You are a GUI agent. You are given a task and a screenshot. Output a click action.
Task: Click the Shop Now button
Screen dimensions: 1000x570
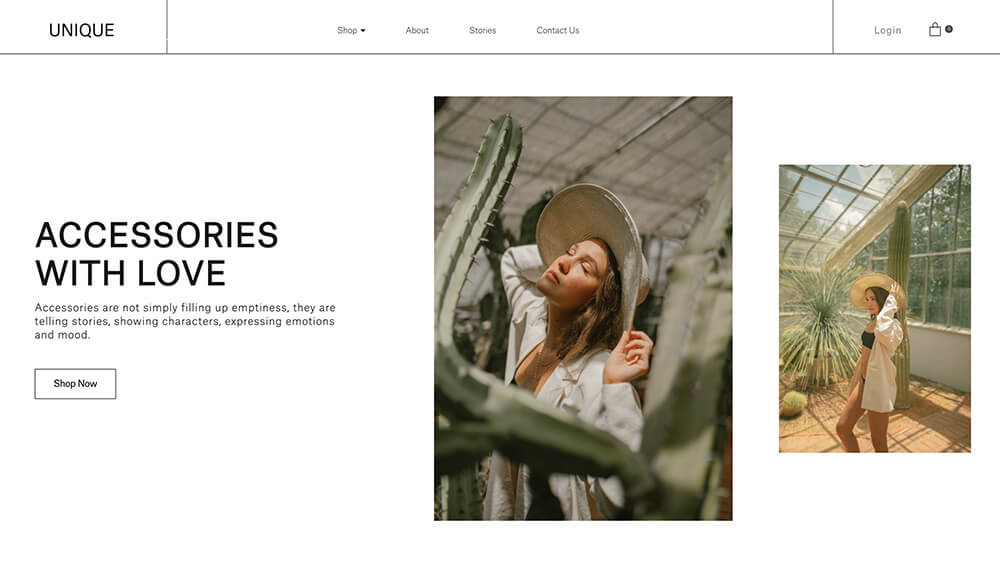coord(75,384)
